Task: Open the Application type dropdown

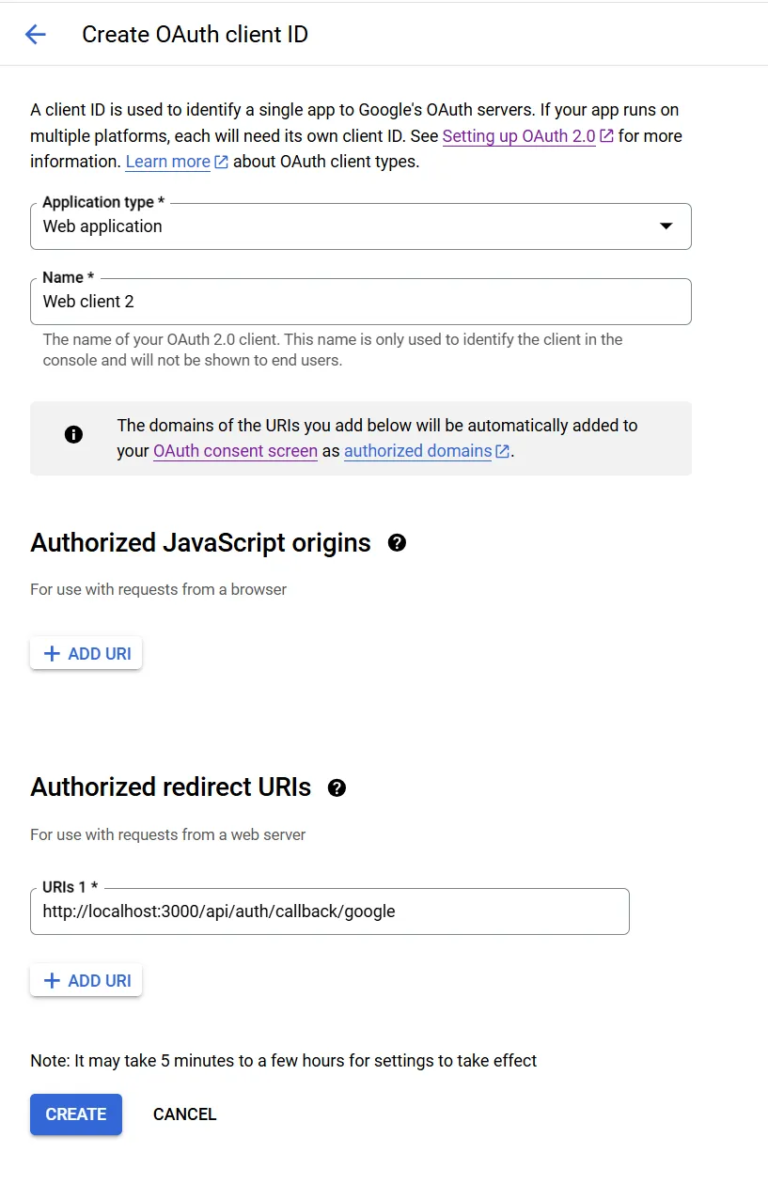Action: [x=360, y=226]
